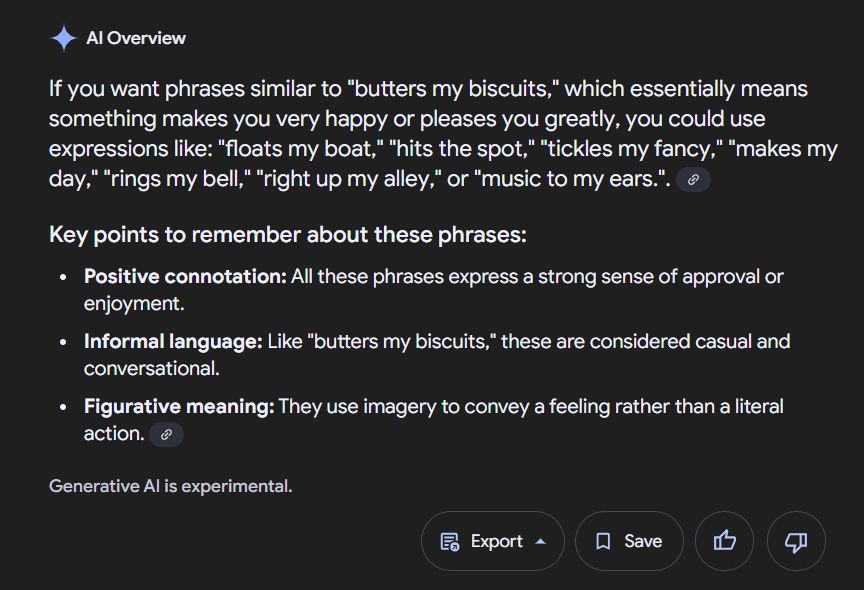Select the "Informal language:" bold label
Viewport: 864px width, 590px height.
[173, 342]
